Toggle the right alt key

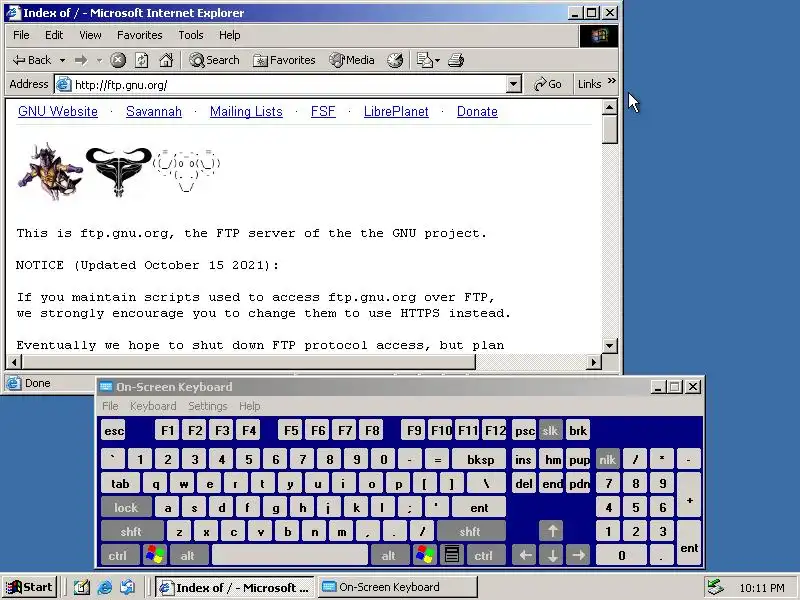pyautogui.click(x=389, y=556)
